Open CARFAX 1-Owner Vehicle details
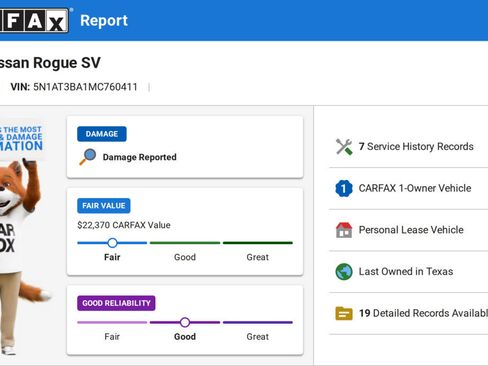 tap(408, 188)
